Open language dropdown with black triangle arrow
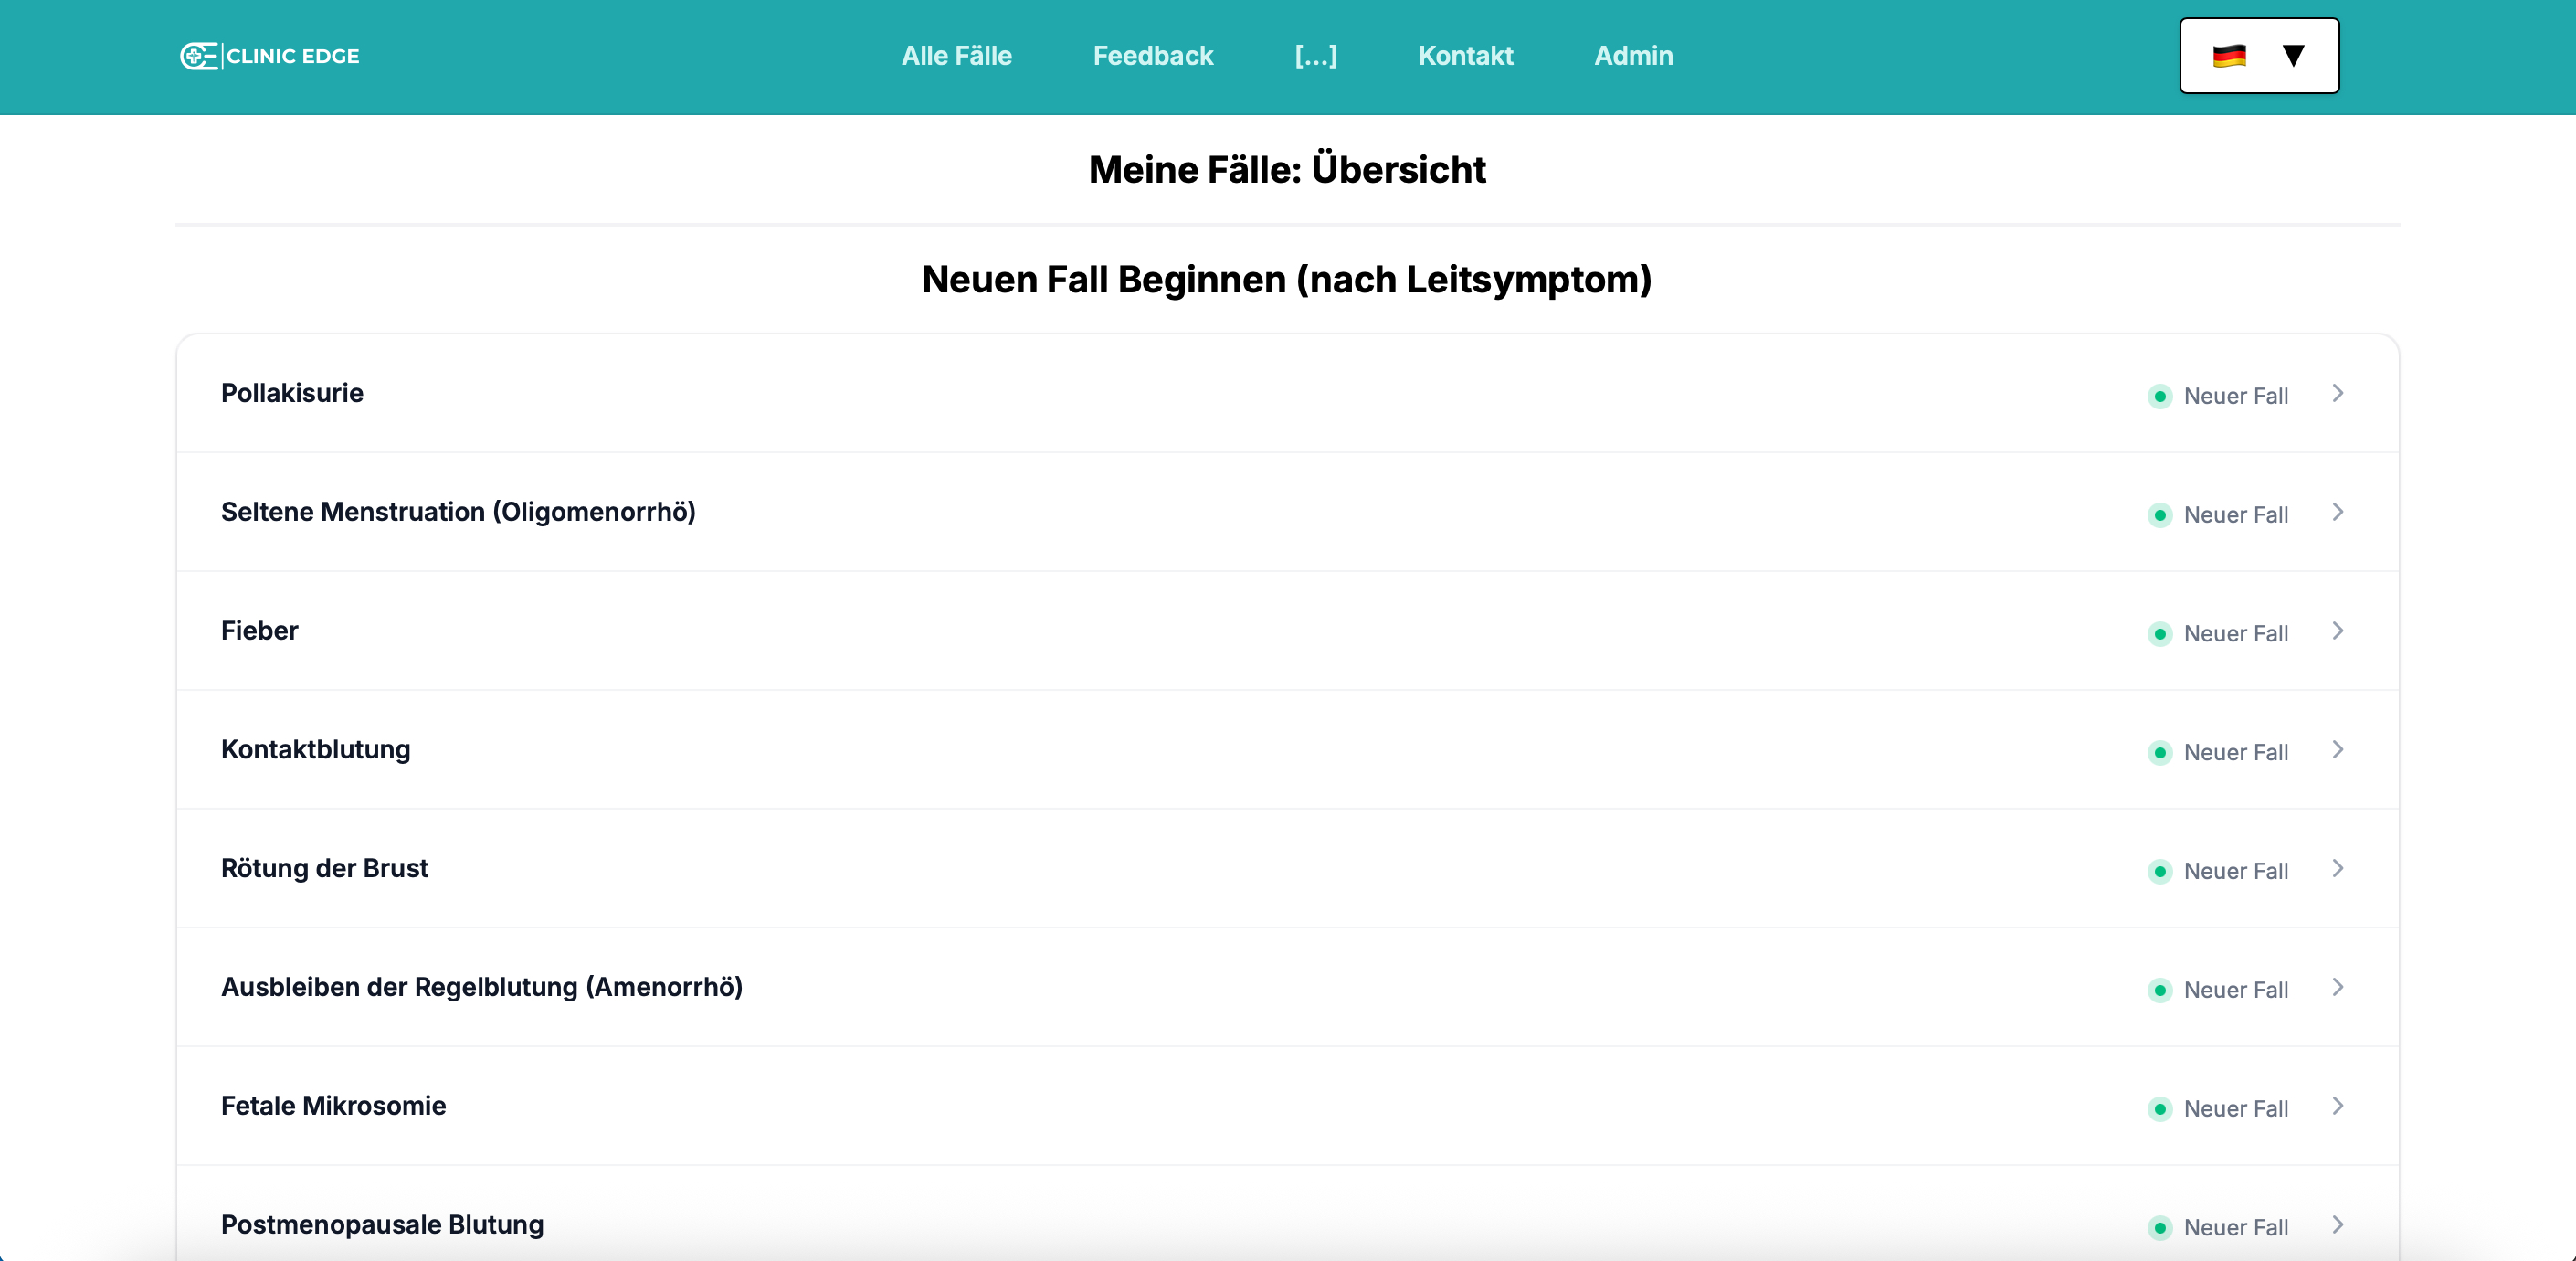2576x1261 pixels. 2293,56
